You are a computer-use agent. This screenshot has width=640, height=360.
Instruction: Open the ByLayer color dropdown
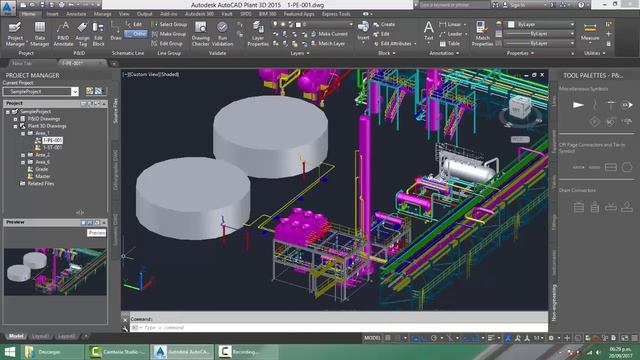541,24
